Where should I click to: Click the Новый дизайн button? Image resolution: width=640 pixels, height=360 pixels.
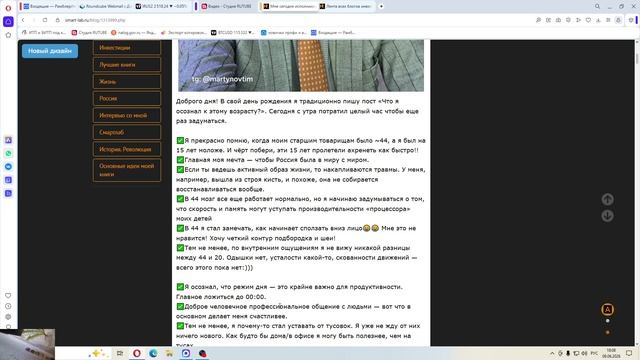point(50,51)
